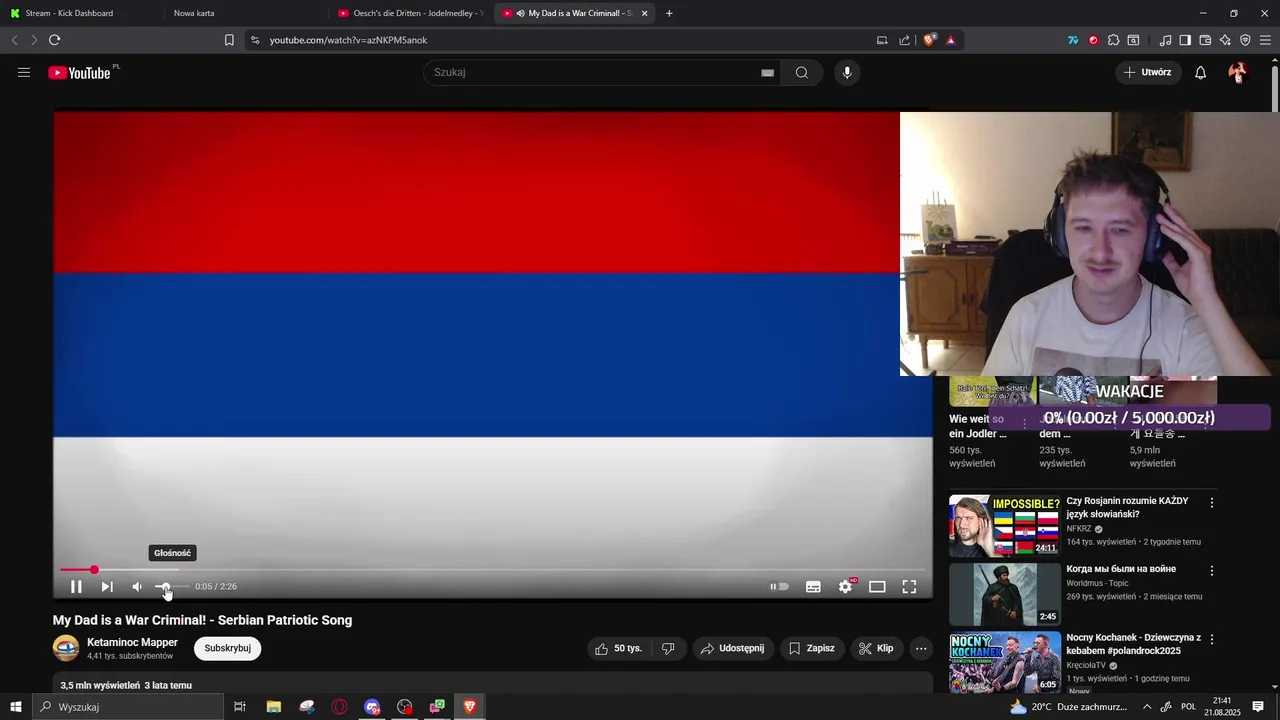
Task: Switch to theater mode
Action: (877, 587)
